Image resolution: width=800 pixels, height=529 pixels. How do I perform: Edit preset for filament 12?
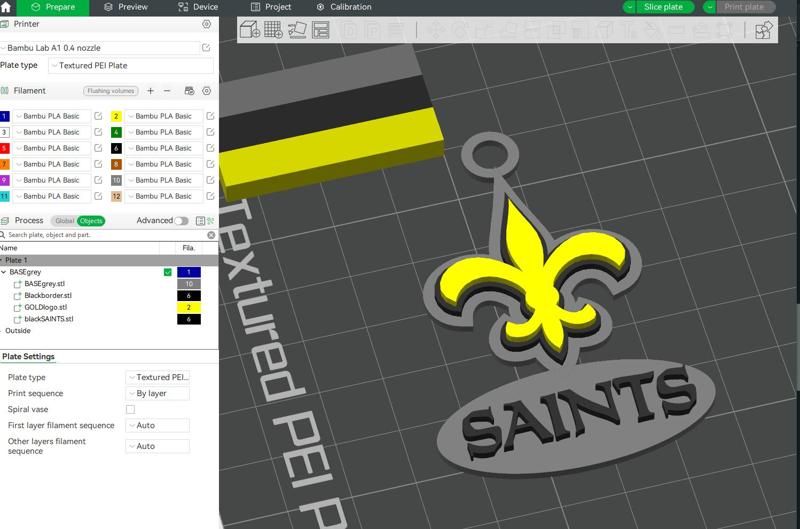210,196
